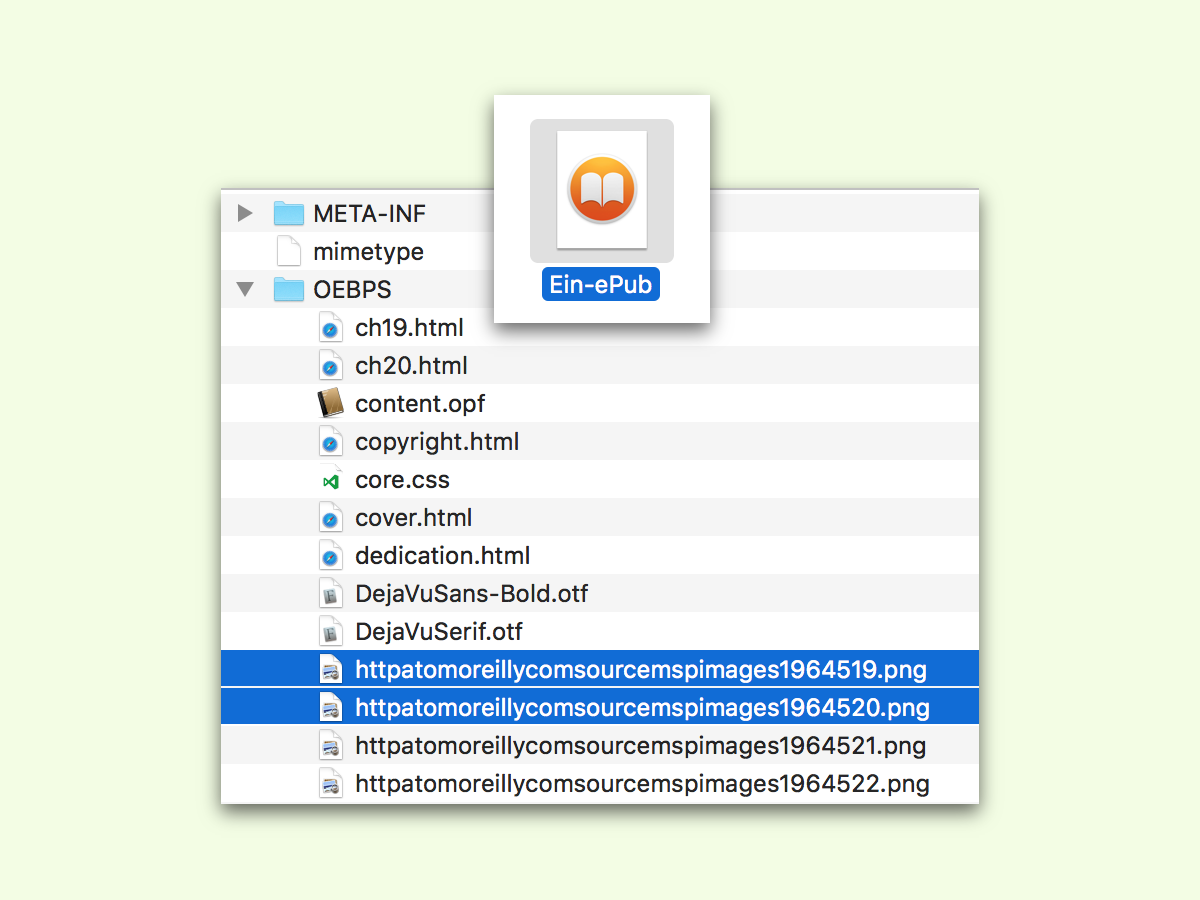The height and width of the screenshot is (900, 1200).
Task: Select file name httpatomoreillycomsourcemspimages1964521.png
Action: pos(641,746)
